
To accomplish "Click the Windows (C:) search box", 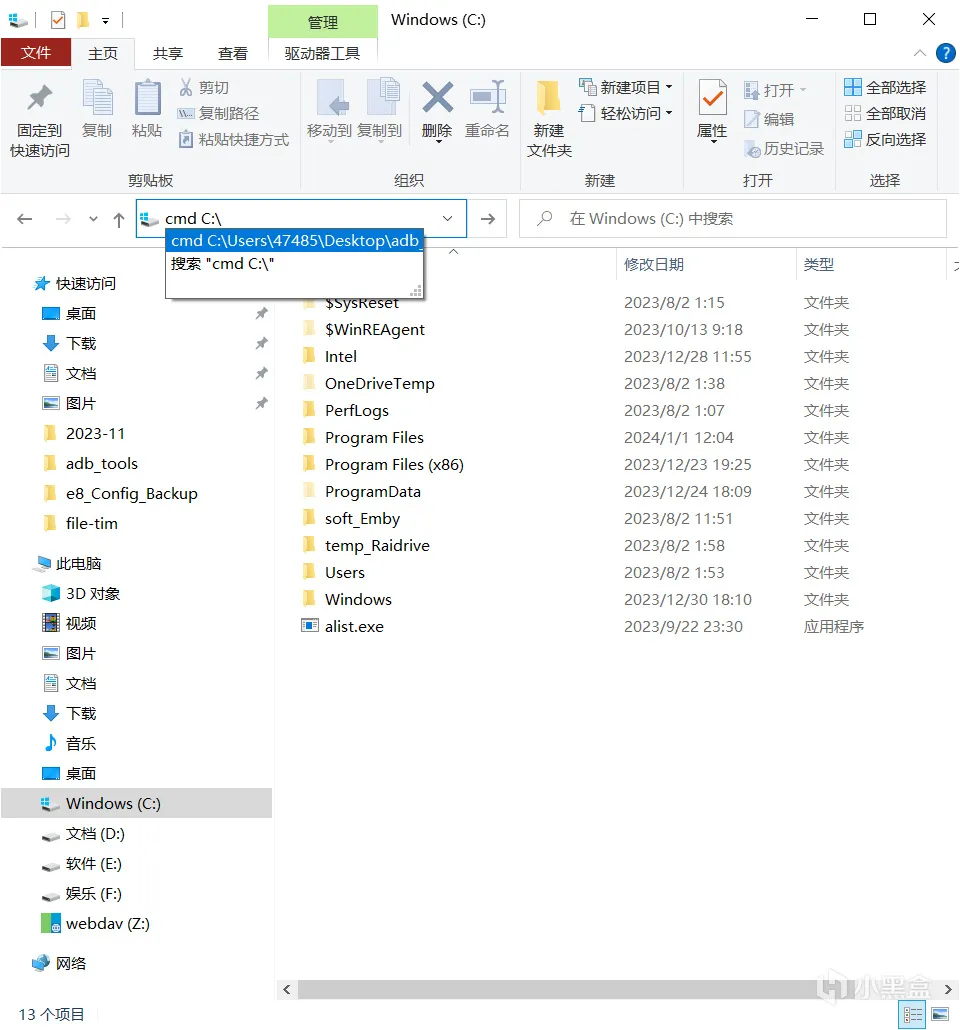I will tap(733, 219).
